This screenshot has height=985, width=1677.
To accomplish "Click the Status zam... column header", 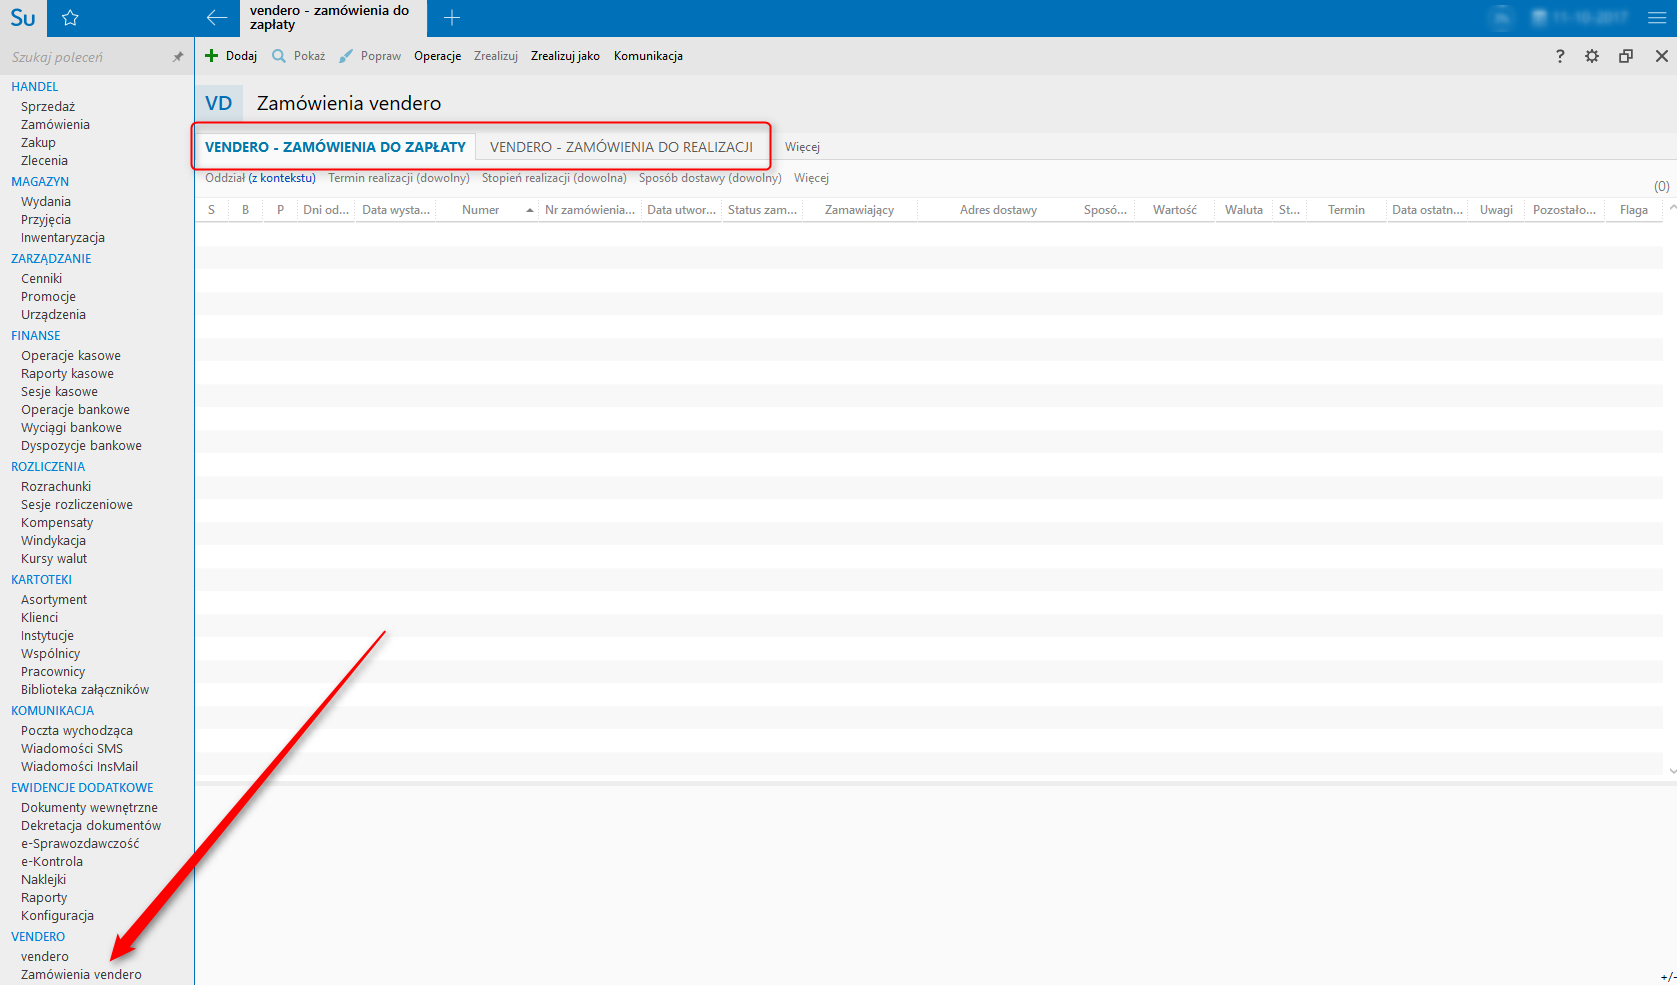I will [x=762, y=210].
